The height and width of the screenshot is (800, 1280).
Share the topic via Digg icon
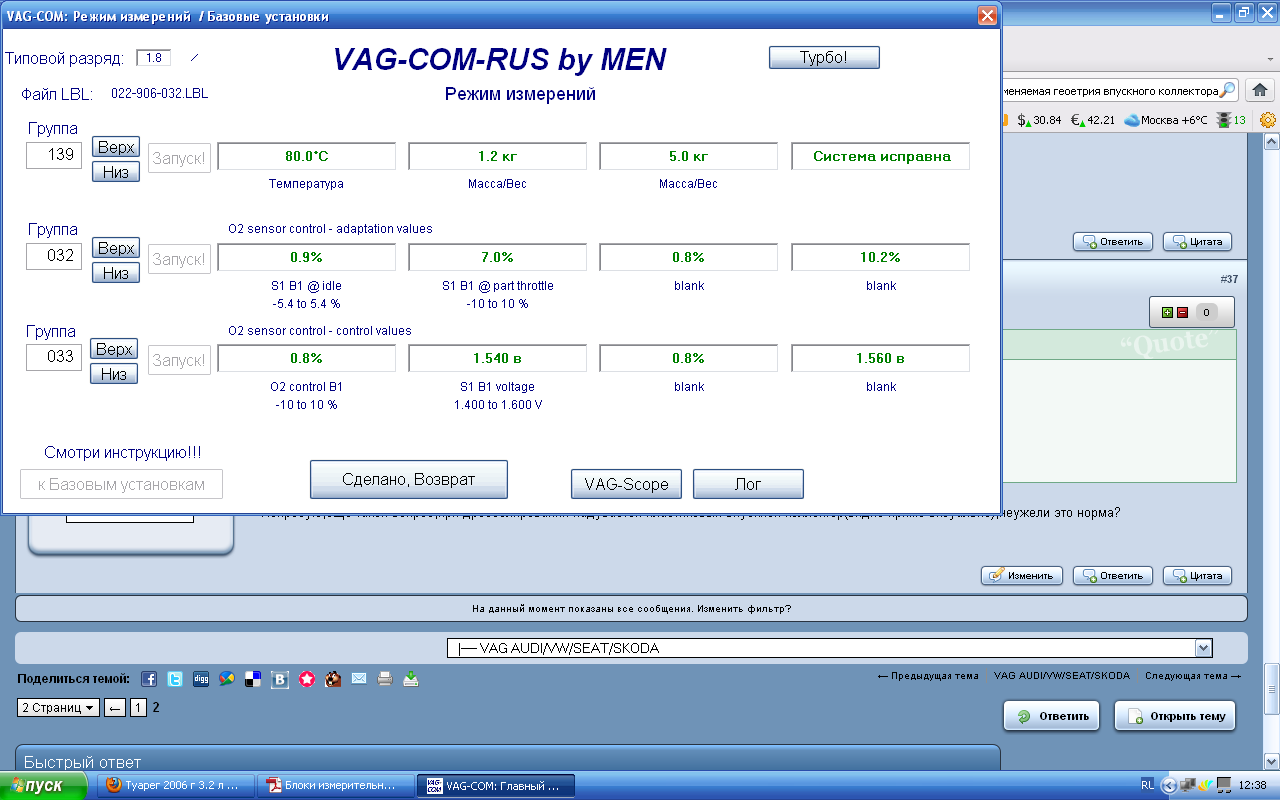coord(201,679)
